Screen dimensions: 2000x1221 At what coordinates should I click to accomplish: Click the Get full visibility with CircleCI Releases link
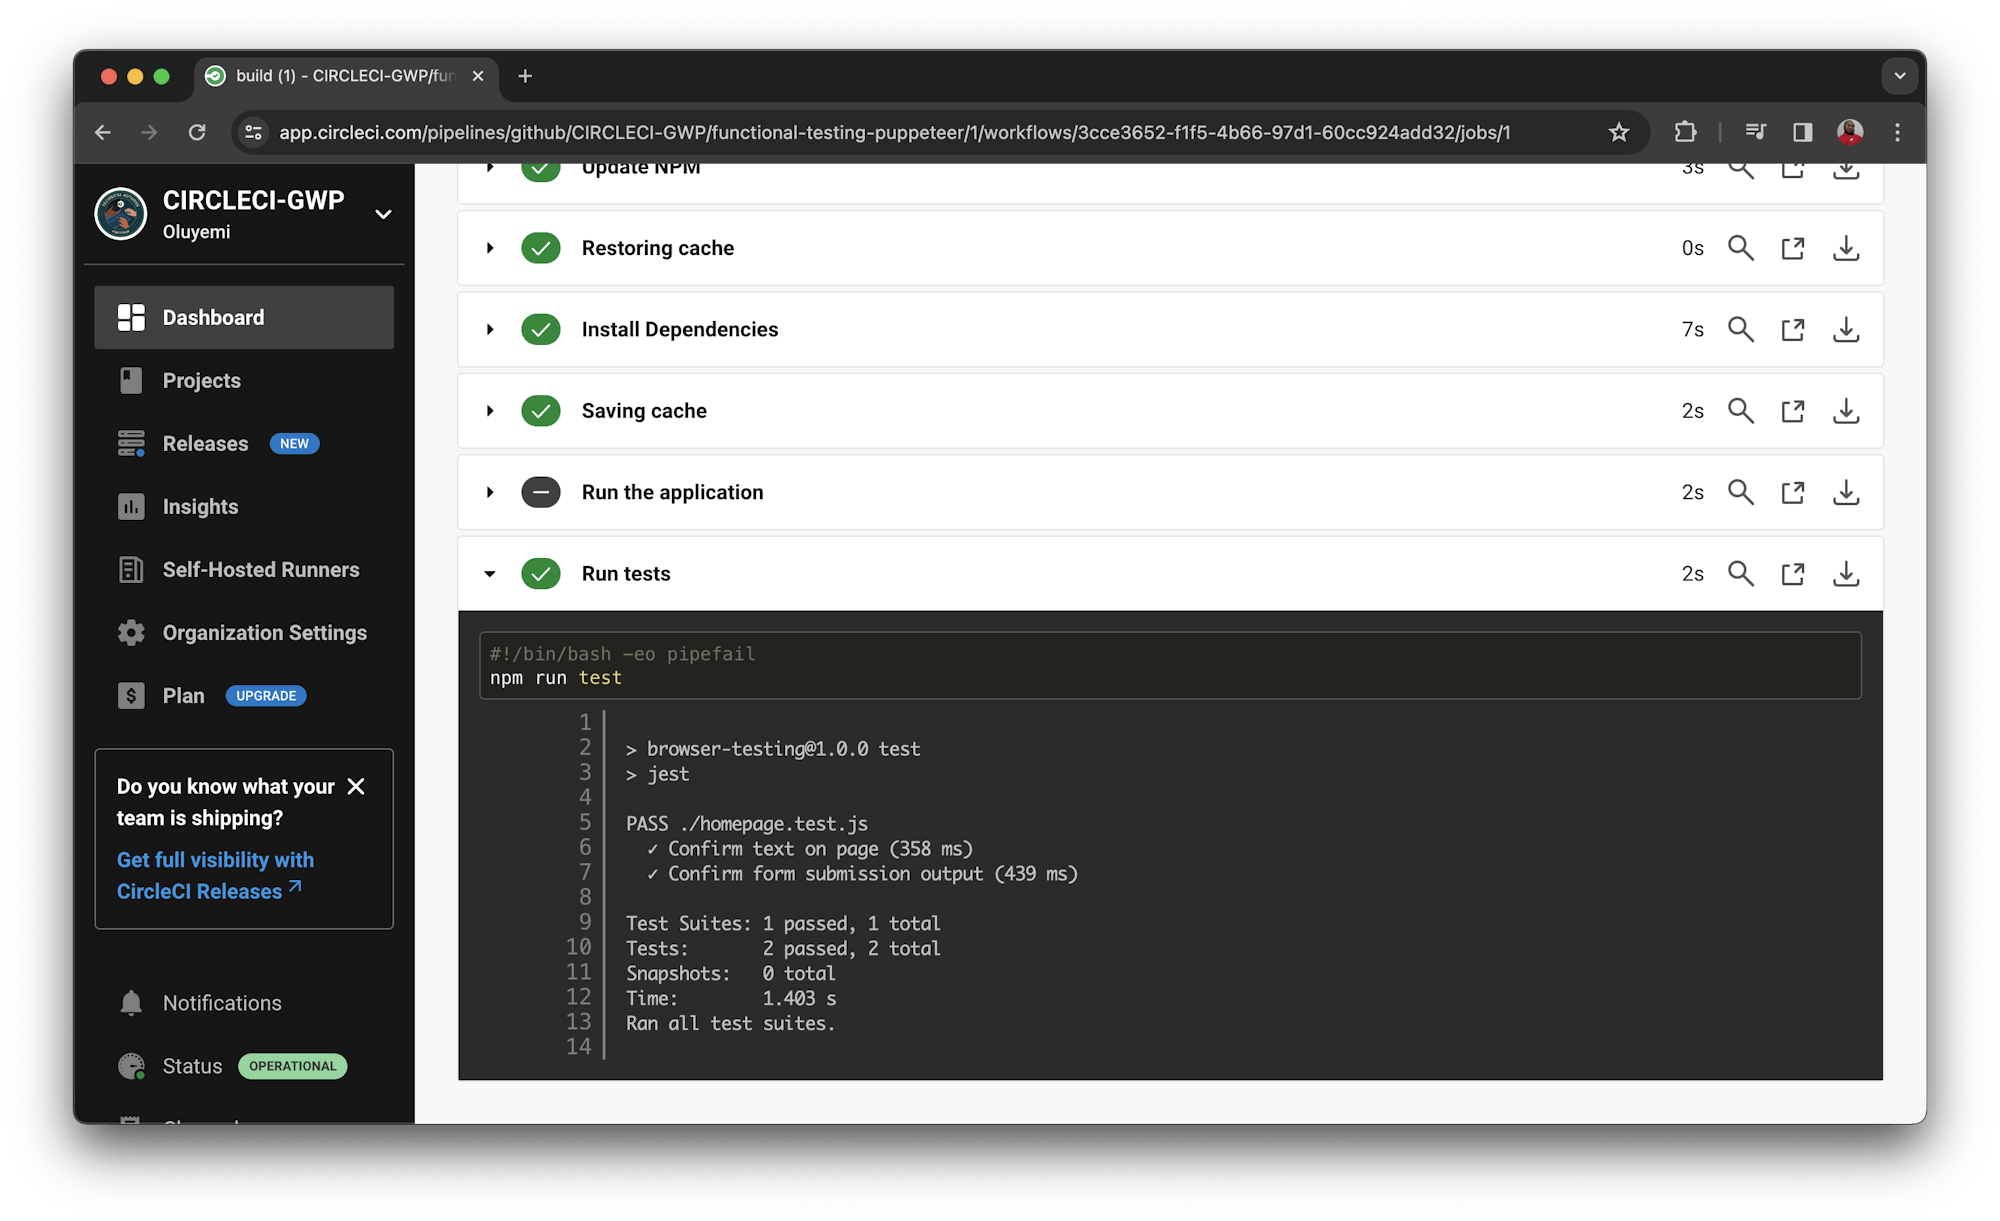pos(214,875)
